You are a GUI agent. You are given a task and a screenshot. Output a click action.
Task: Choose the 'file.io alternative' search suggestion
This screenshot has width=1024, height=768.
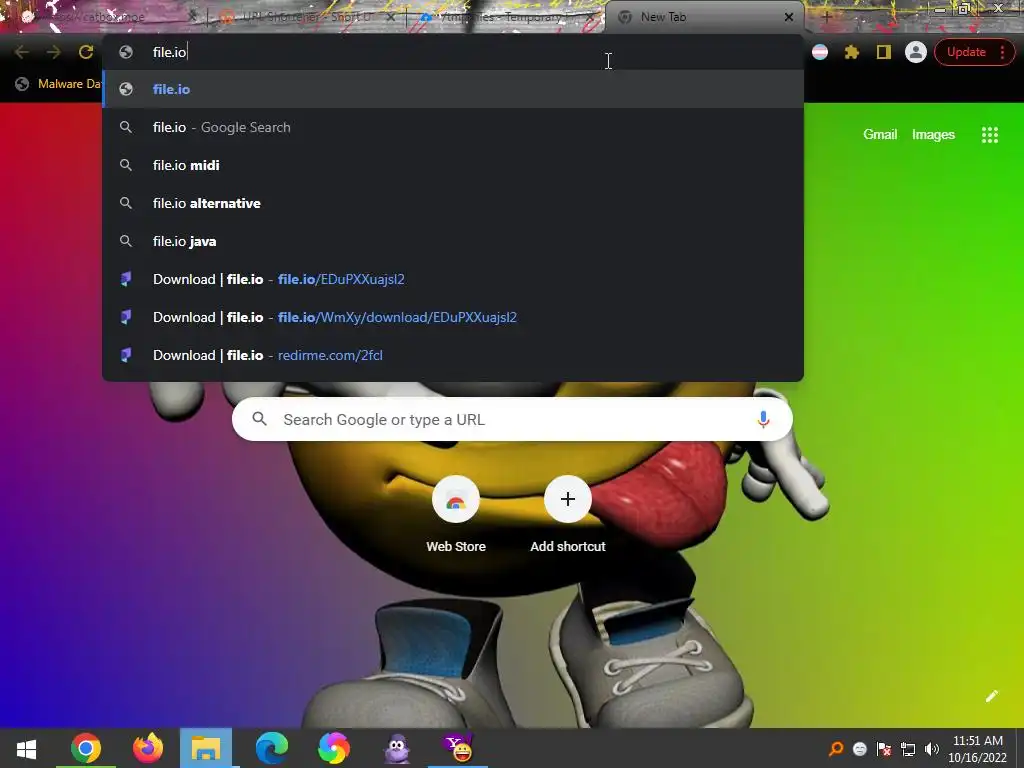(453, 203)
